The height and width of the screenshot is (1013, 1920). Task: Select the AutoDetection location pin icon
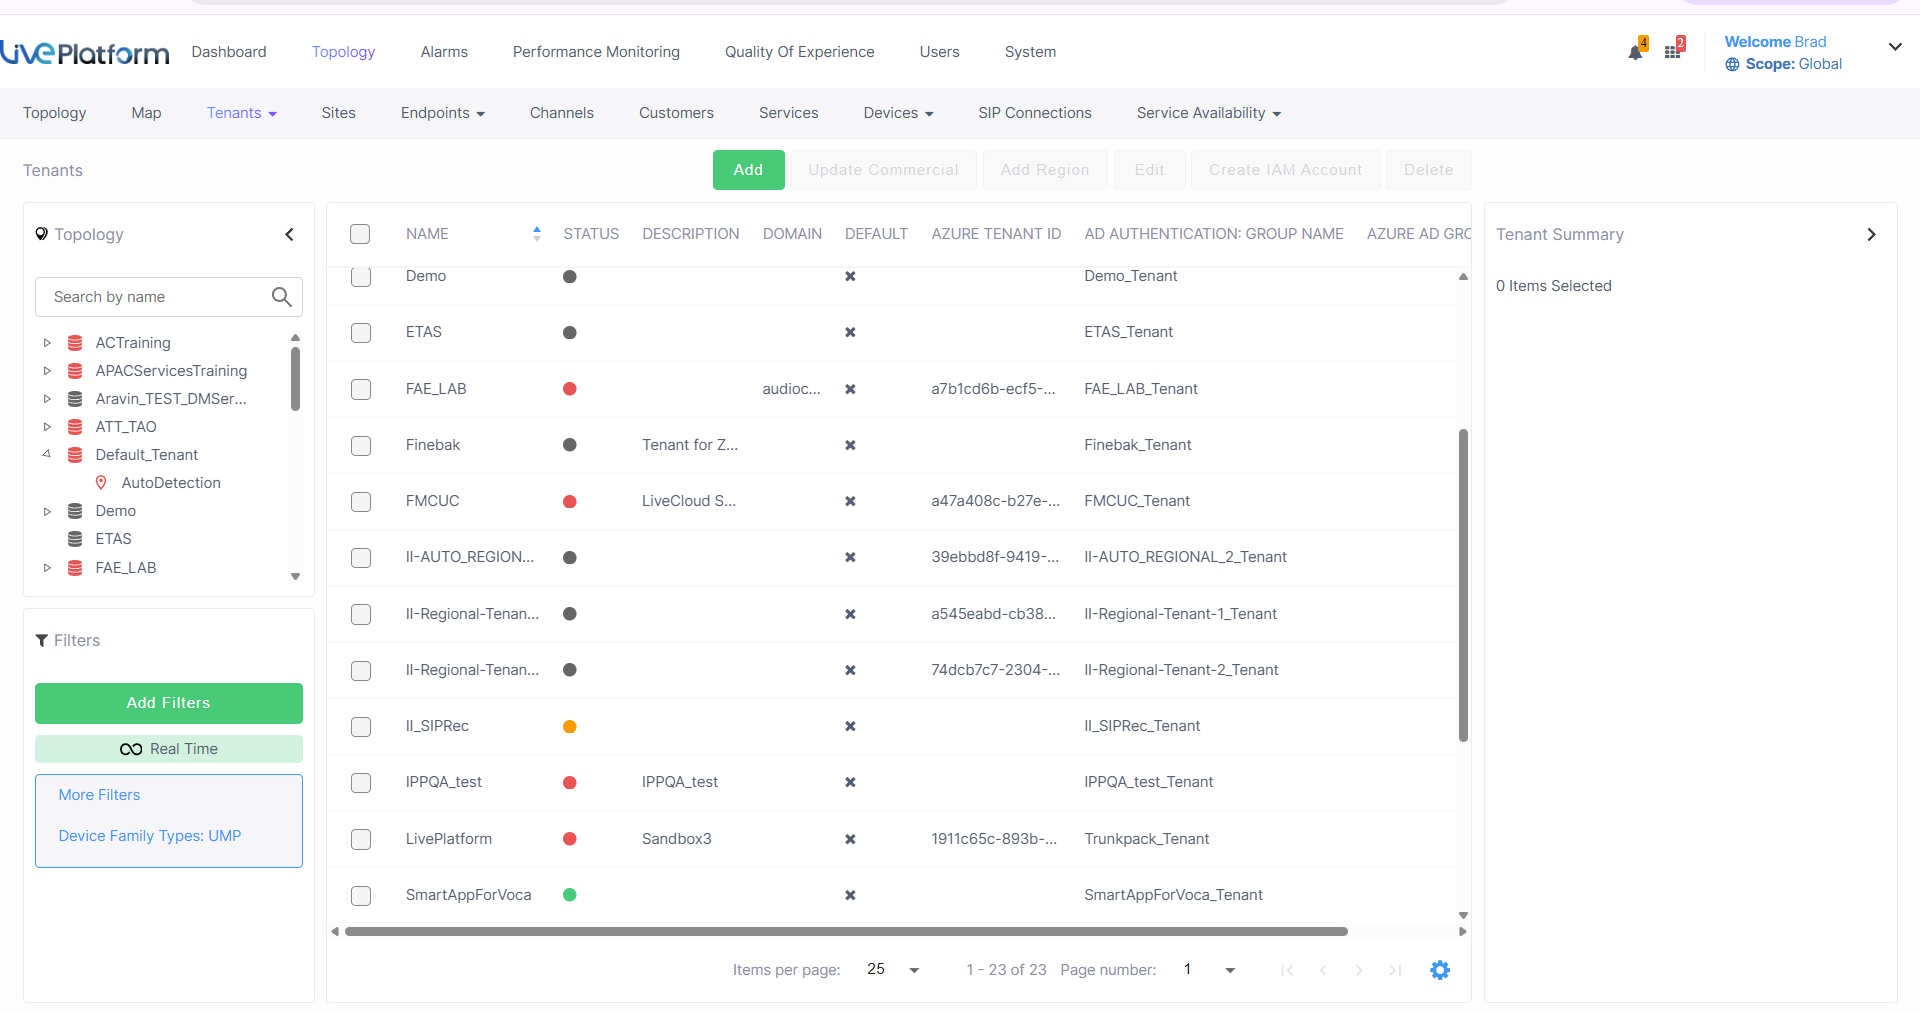pos(101,483)
